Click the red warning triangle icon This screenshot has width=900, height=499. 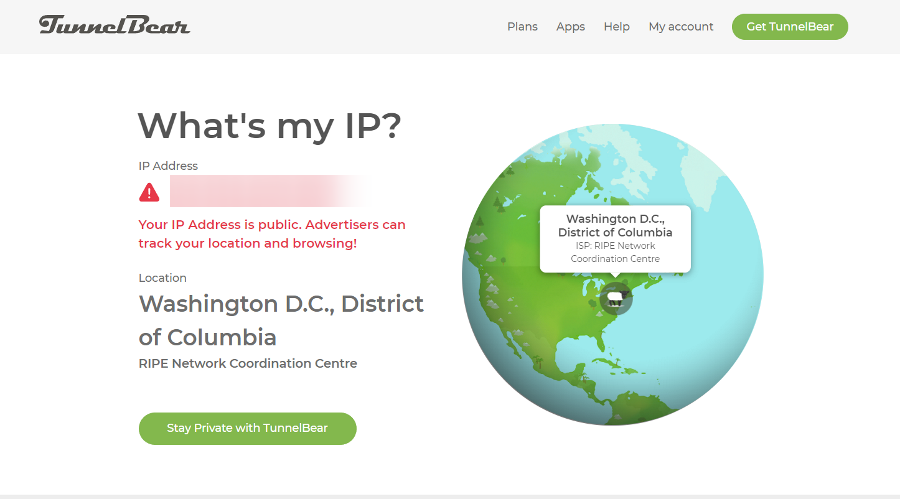coord(149,192)
